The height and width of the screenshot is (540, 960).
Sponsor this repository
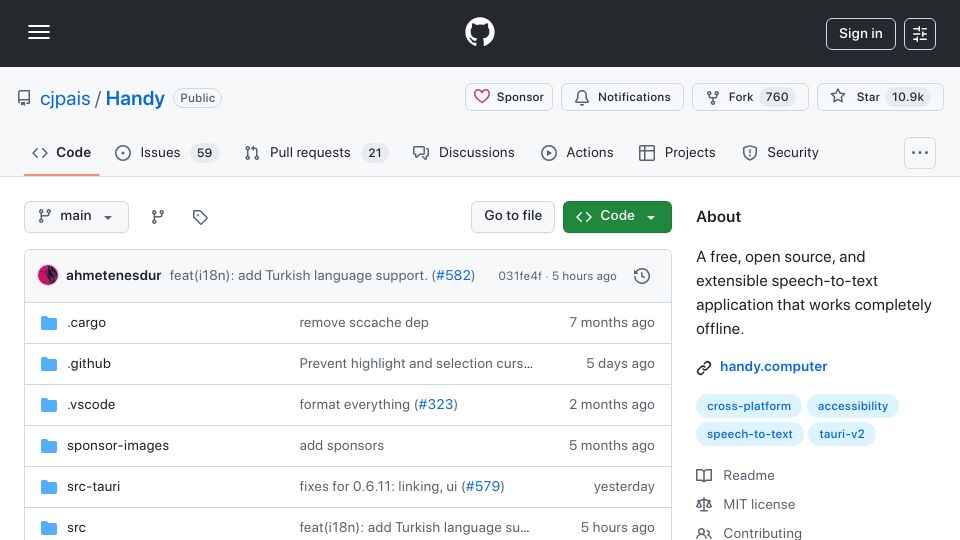(509, 97)
